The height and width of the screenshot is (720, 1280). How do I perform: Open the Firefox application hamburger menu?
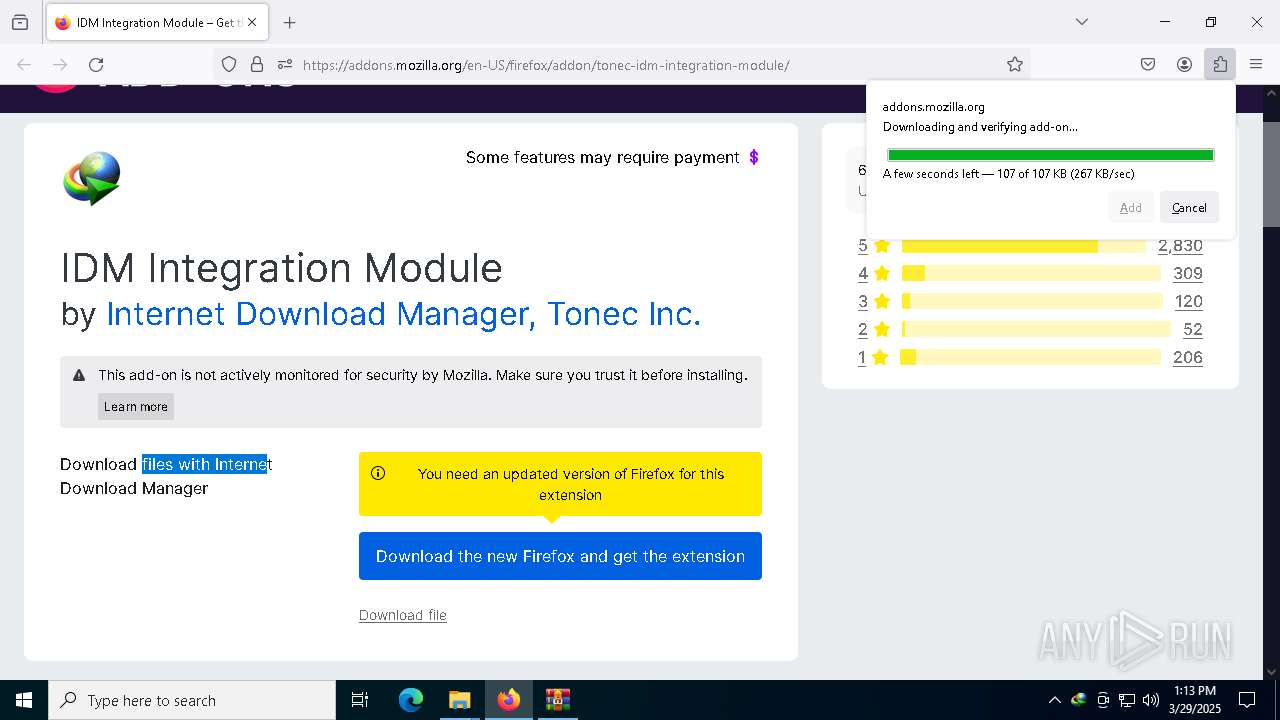click(1256, 65)
